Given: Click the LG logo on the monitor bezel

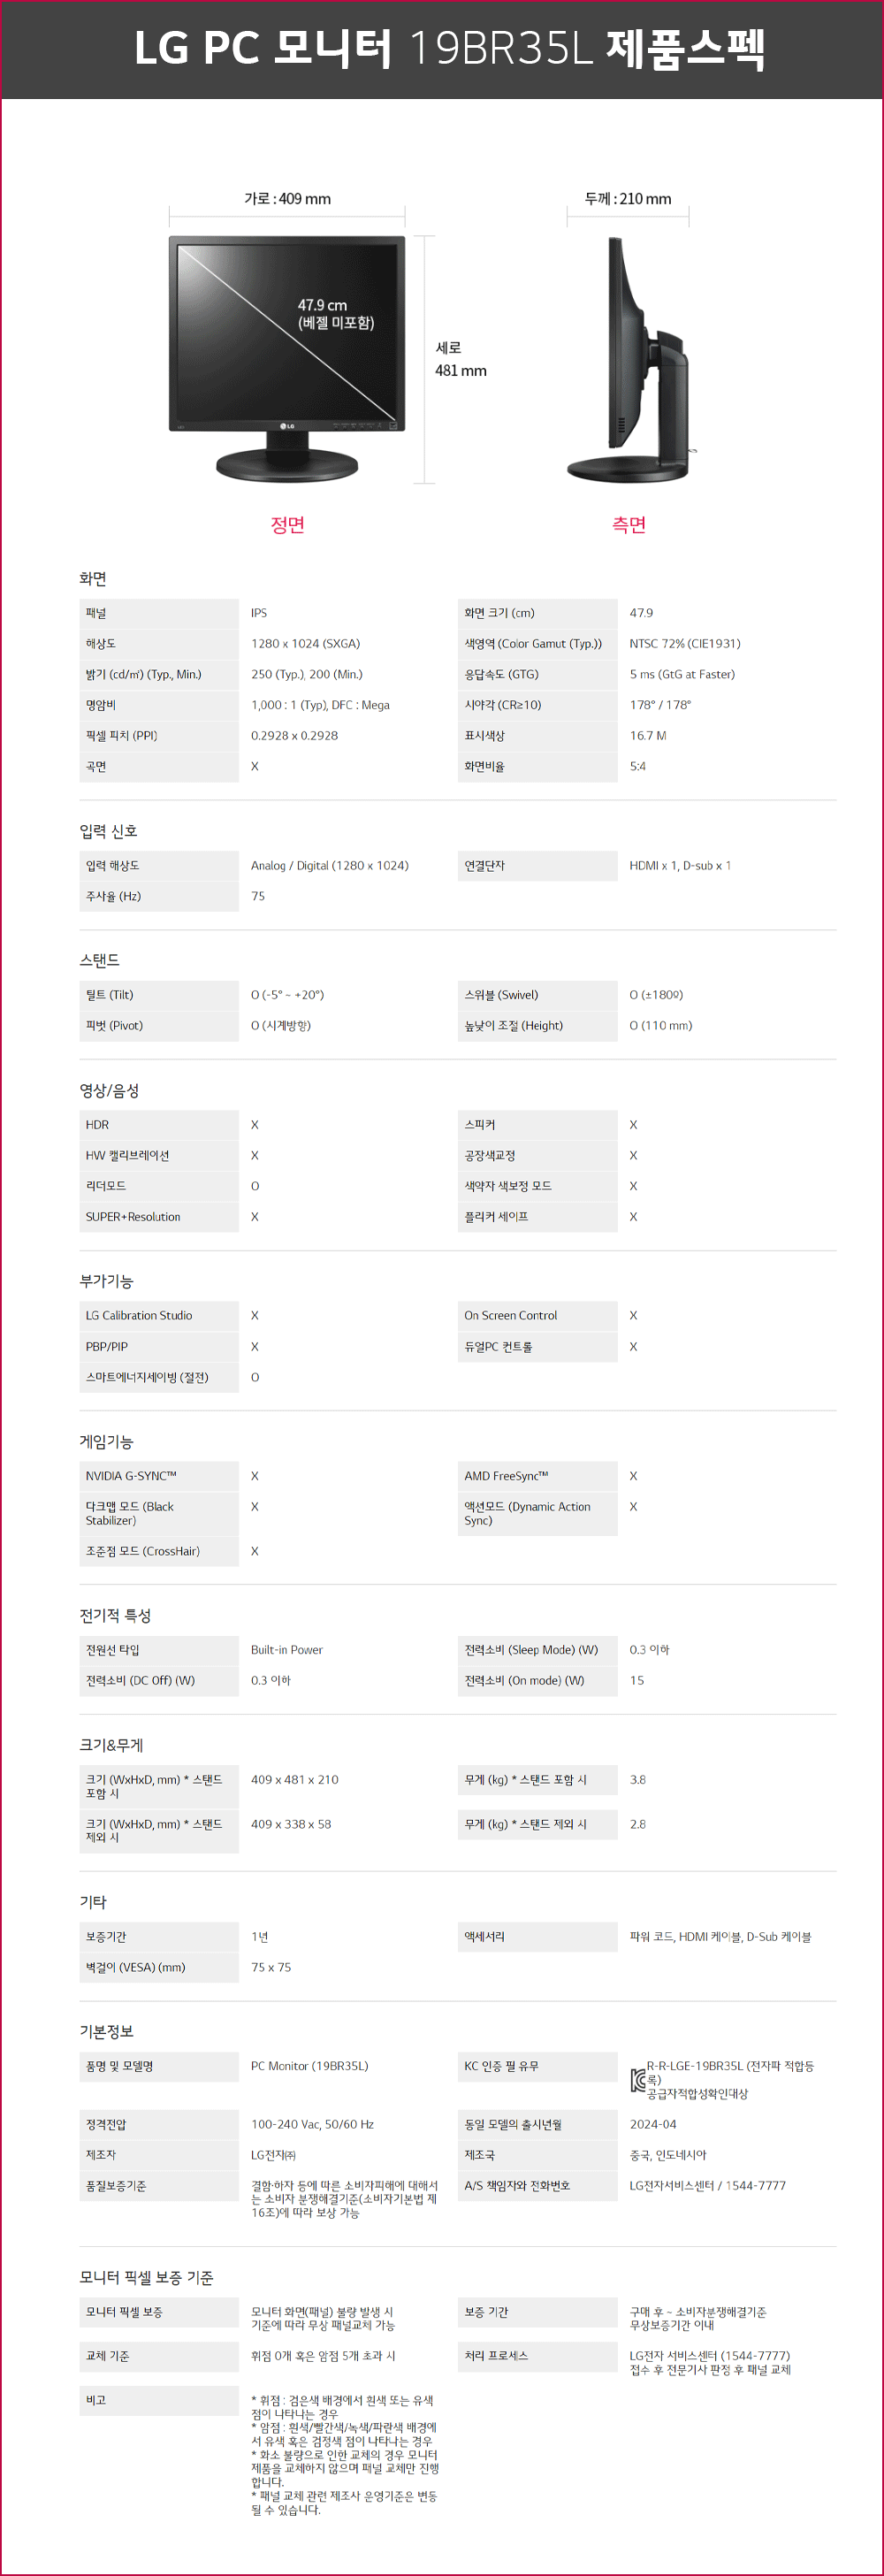Looking at the screenshot, I should [x=287, y=426].
